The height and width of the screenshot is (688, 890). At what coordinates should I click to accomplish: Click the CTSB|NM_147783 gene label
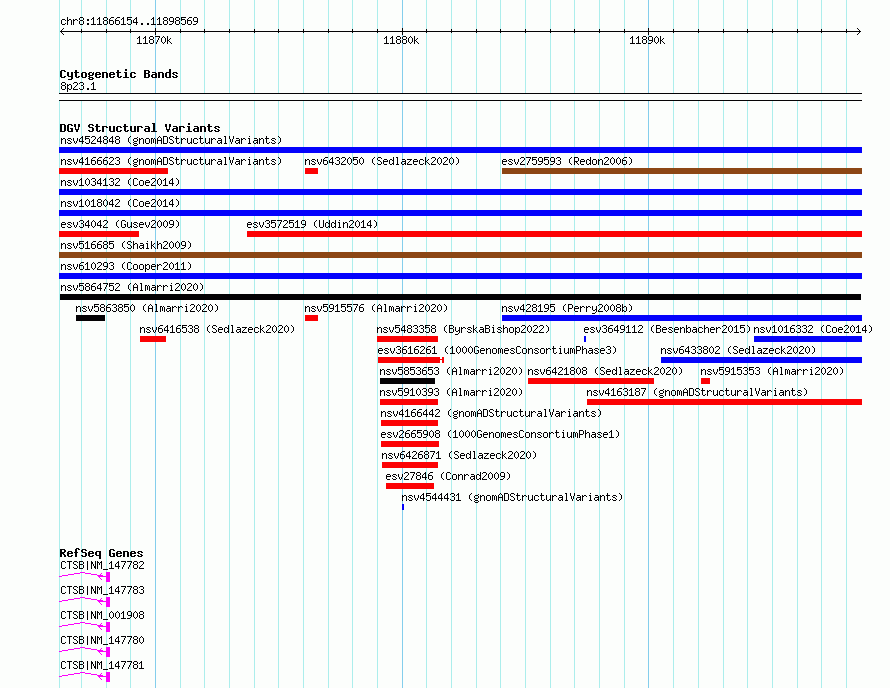tap(102, 590)
